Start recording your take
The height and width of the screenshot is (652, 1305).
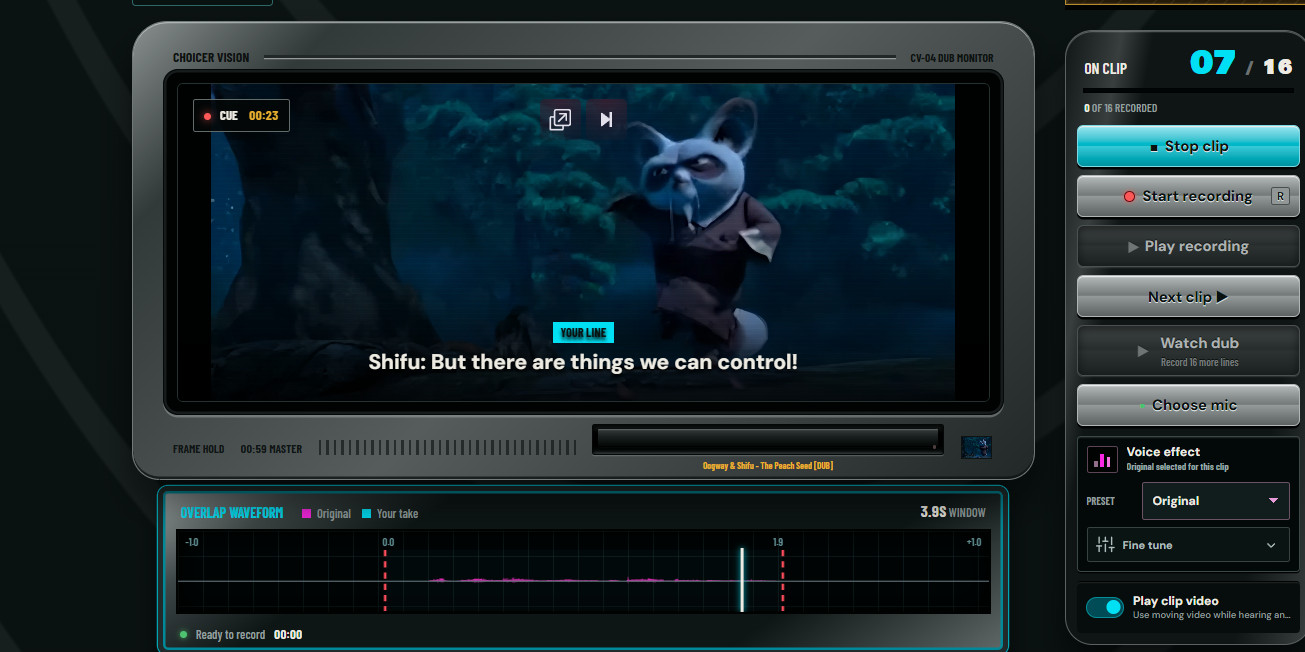click(1188, 196)
